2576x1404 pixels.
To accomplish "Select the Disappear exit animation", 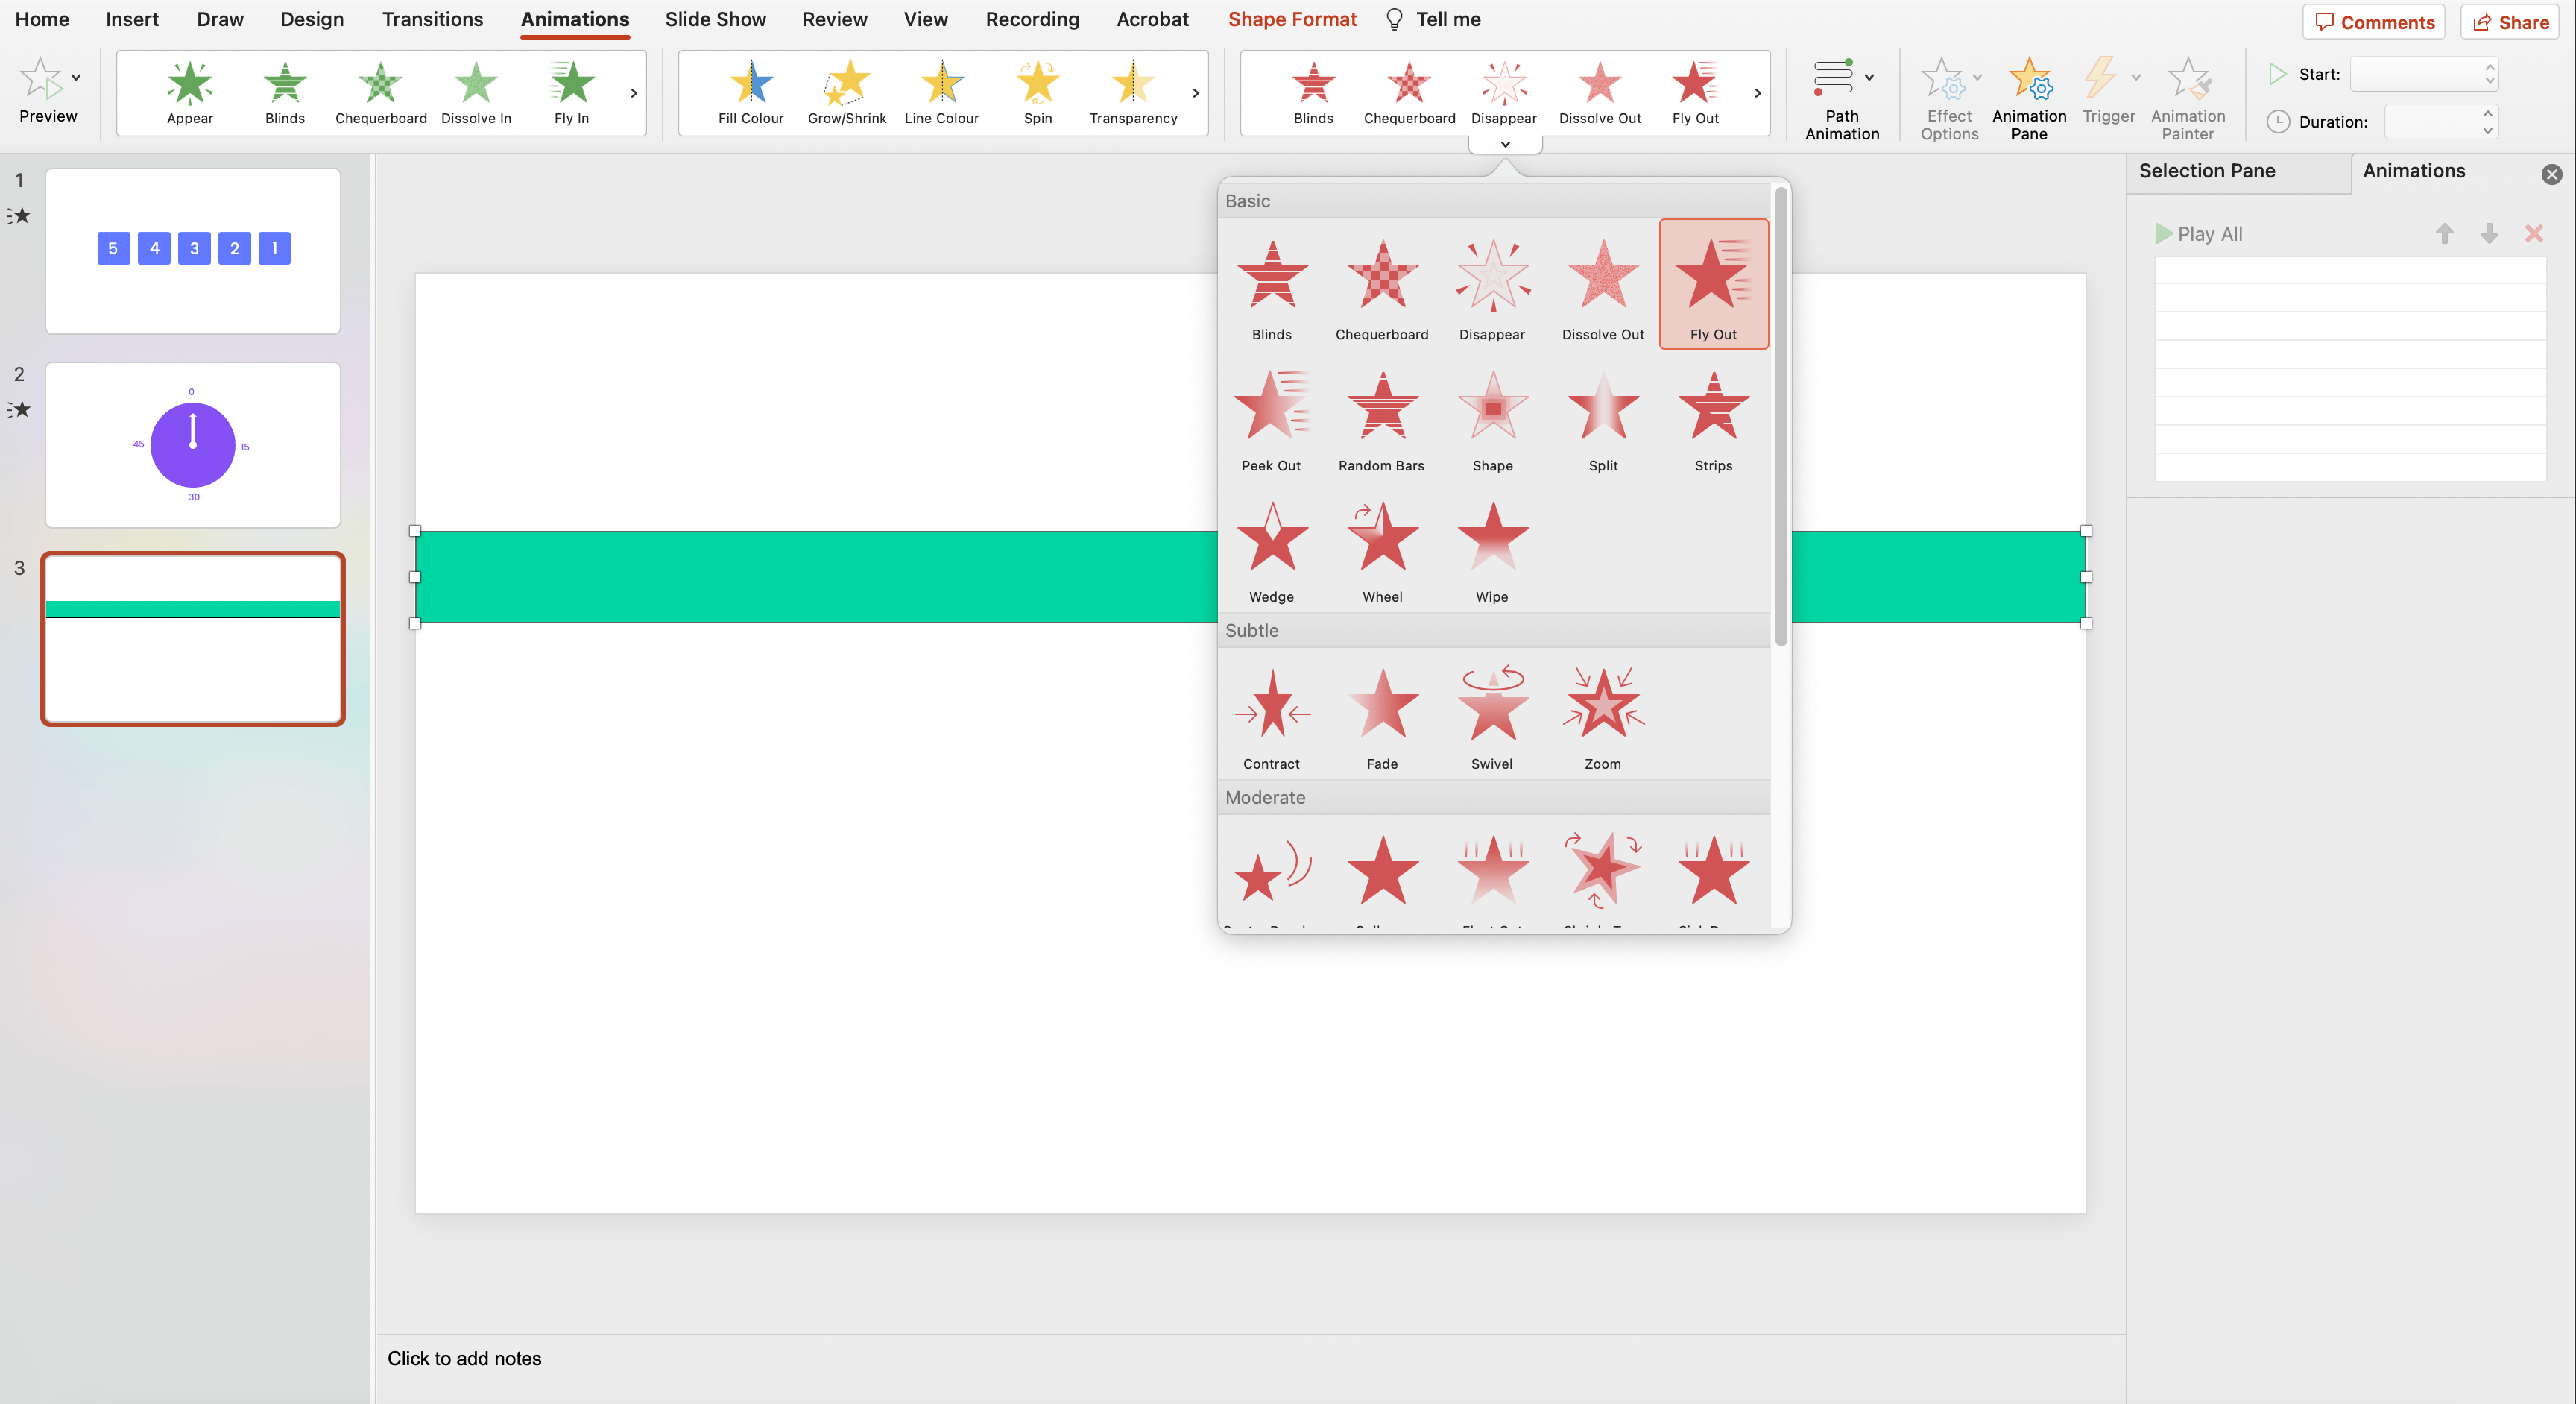I will tap(1491, 283).
